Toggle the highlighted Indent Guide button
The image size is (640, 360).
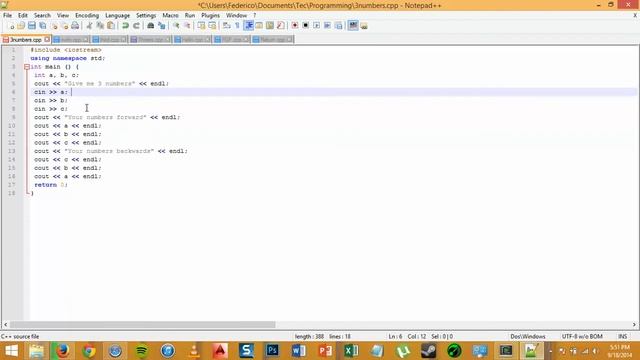249,26
